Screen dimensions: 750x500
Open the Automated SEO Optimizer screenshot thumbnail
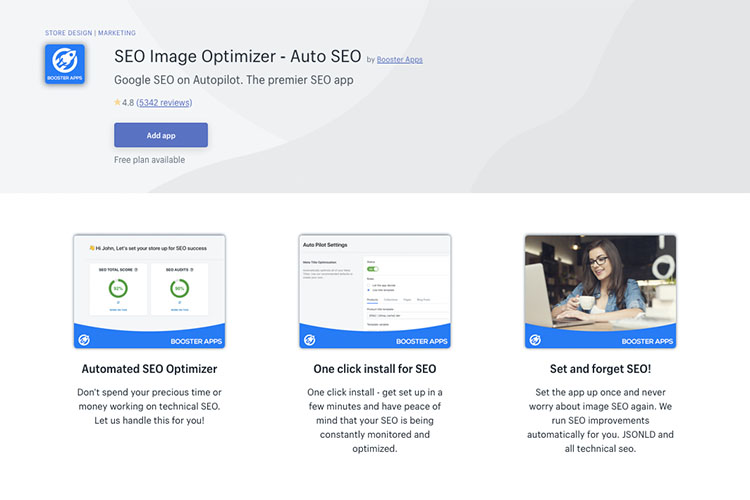[x=149, y=291]
